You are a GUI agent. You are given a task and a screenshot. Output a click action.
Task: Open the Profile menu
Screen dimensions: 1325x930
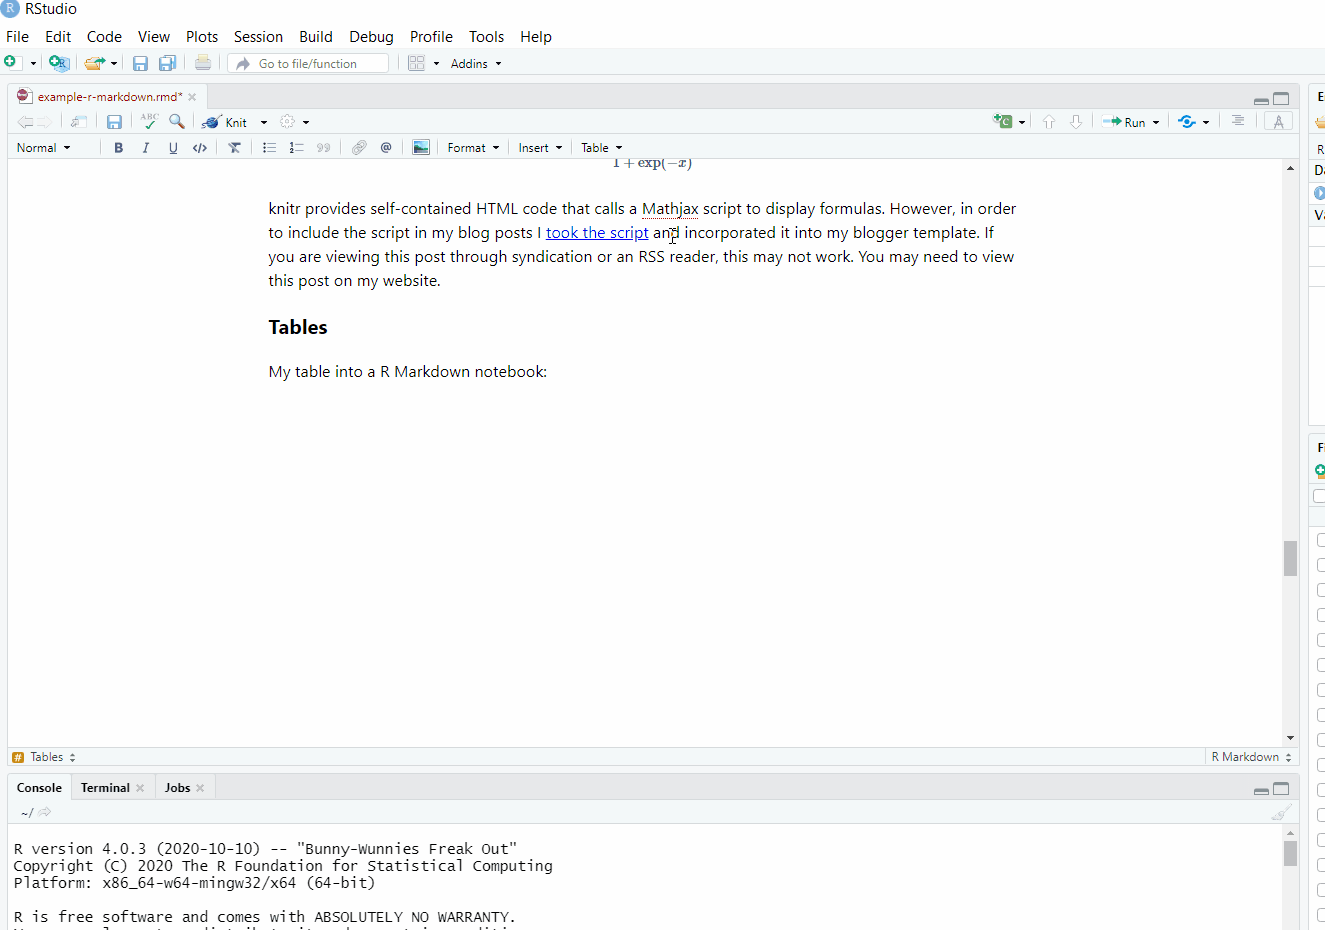click(x=431, y=36)
